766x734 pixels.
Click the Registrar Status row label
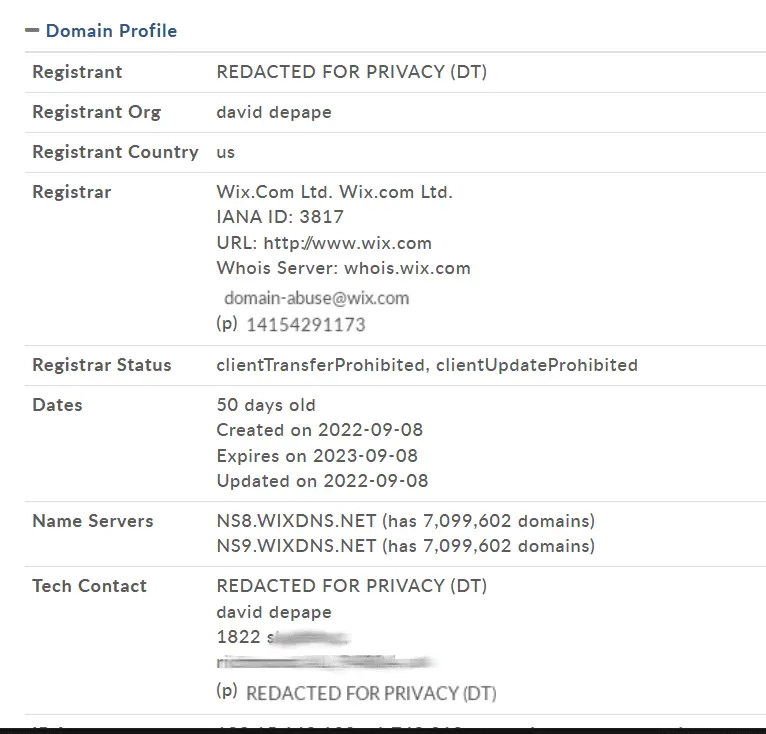coord(101,365)
